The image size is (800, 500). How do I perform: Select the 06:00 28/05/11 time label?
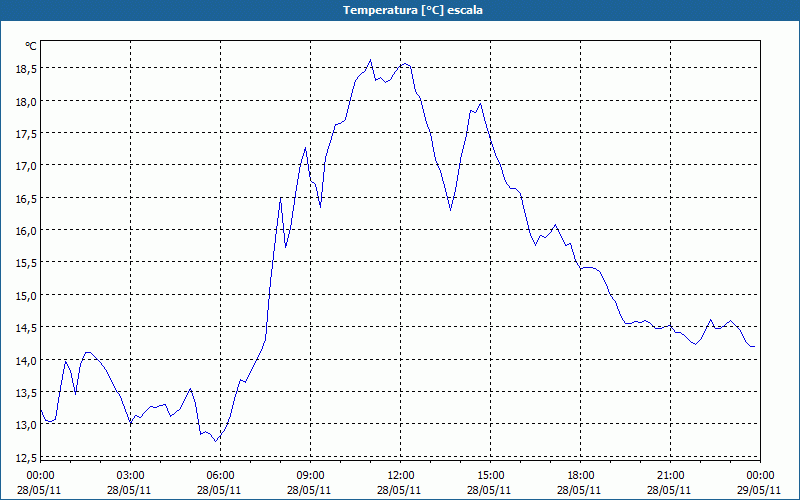tap(220, 483)
